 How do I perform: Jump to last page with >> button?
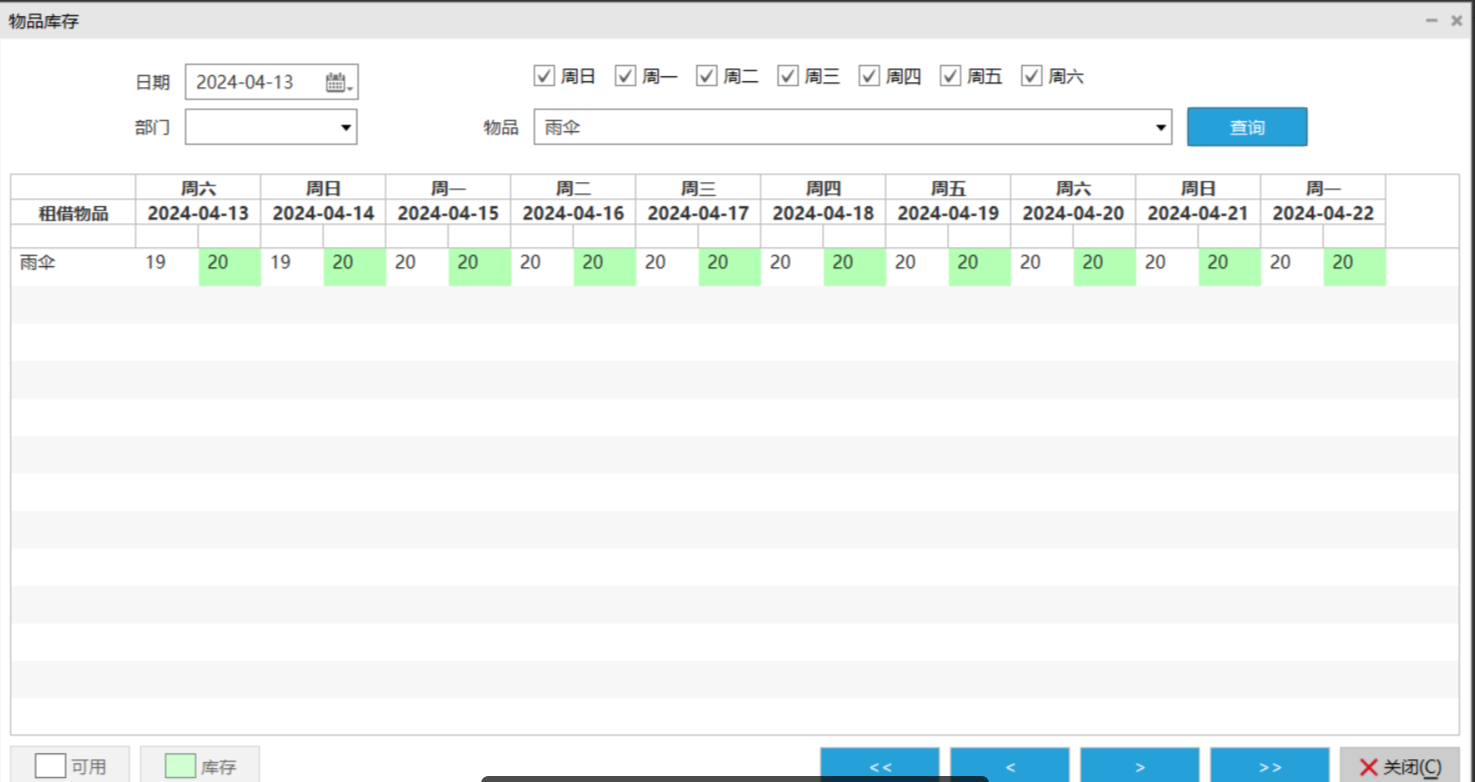coord(1269,766)
